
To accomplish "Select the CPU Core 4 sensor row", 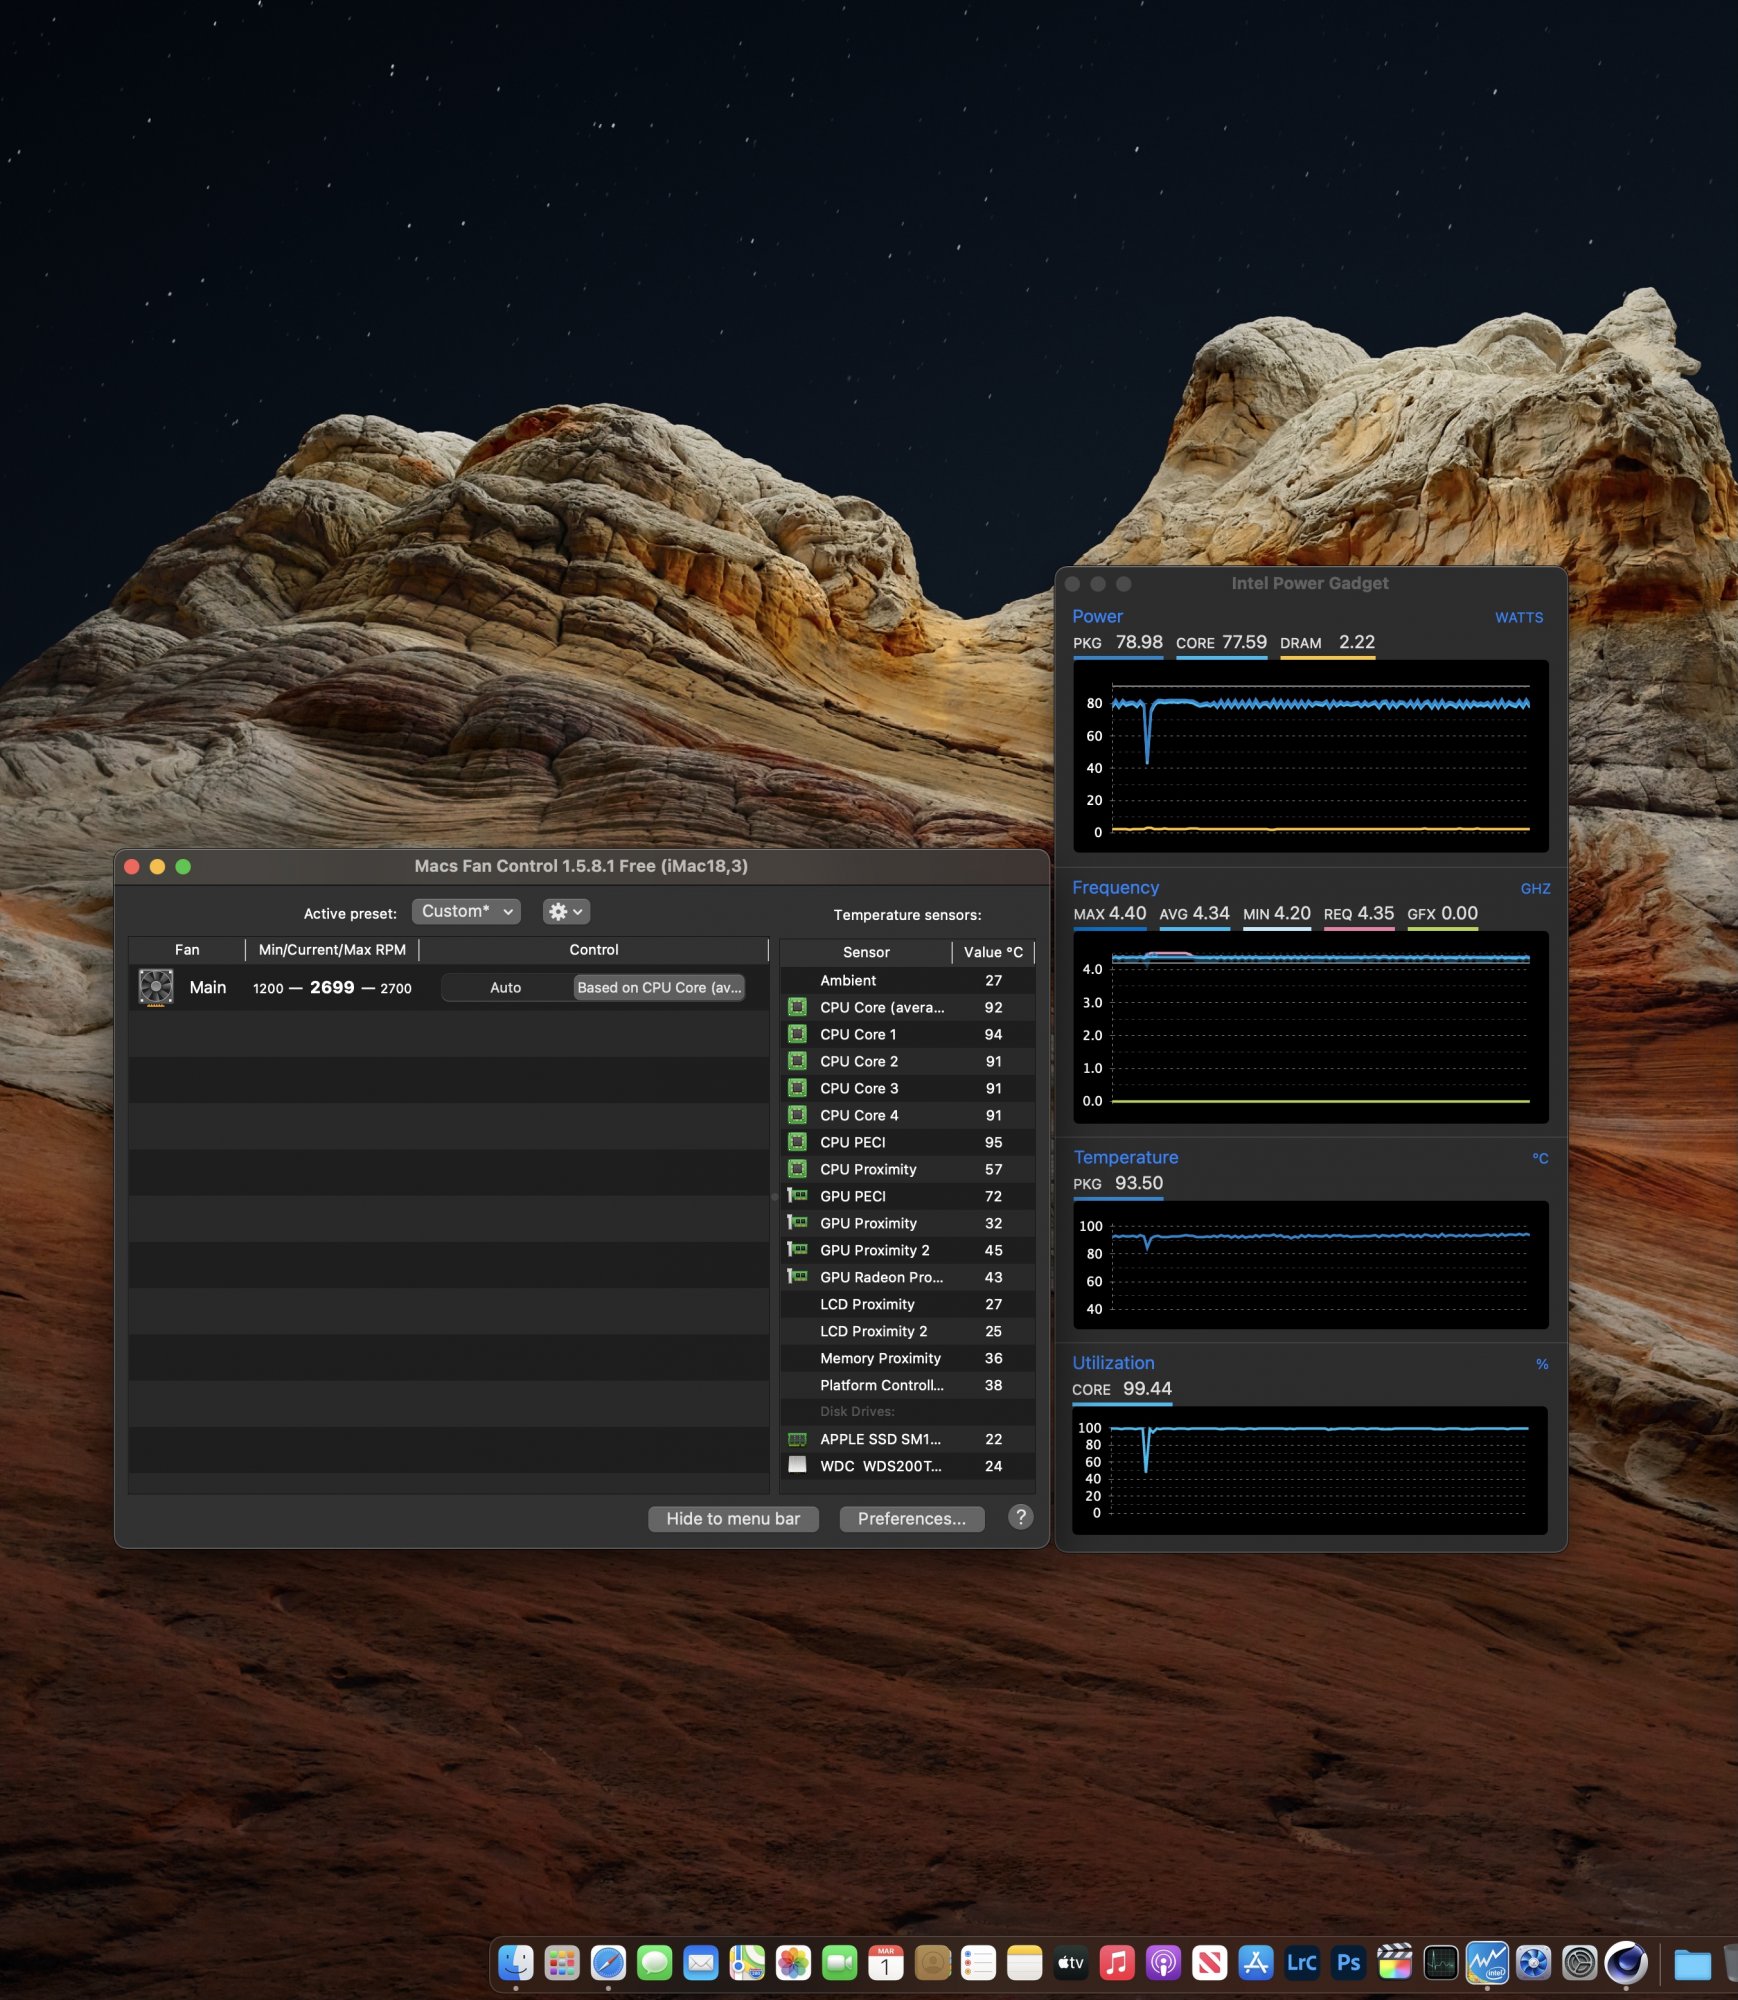I will pyautogui.click(x=908, y=1115).
